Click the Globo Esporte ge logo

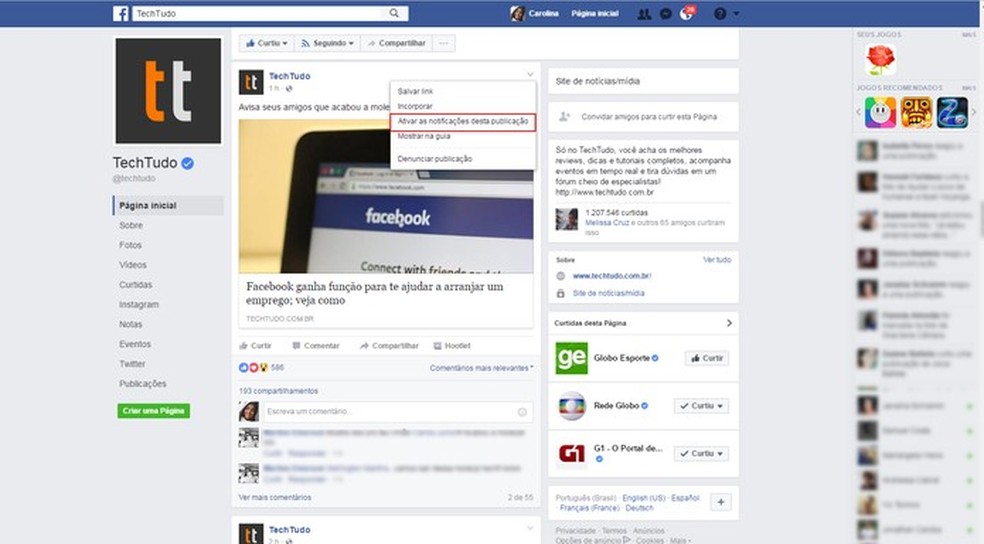click(572, 358)
